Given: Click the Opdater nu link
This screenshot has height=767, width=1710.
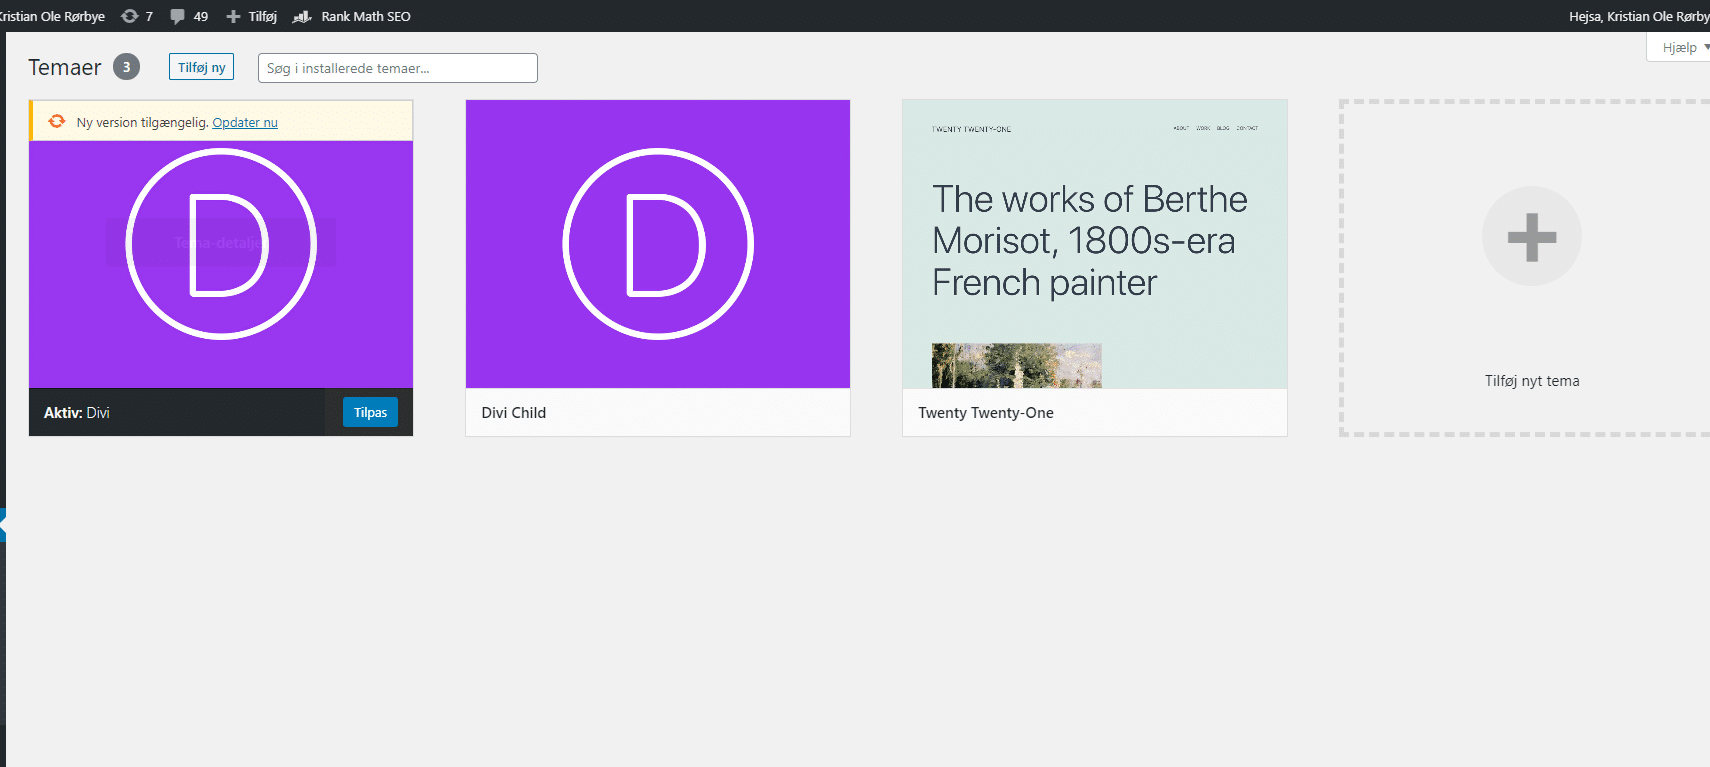Looking at the screenshot, I should 245,122.
